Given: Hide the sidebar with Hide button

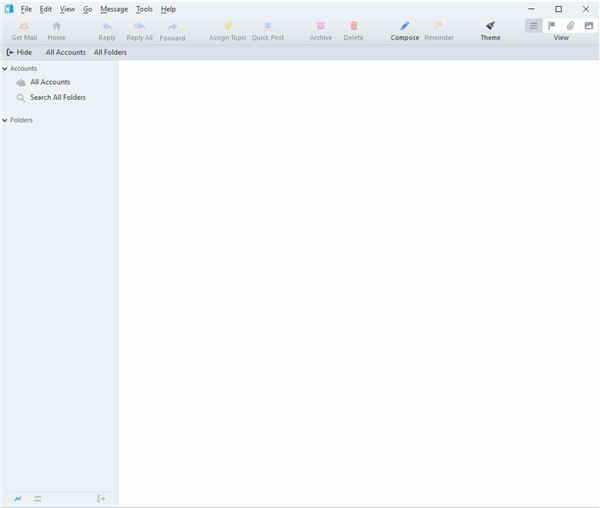Looking at the screenshot, I should coord(19,52).
